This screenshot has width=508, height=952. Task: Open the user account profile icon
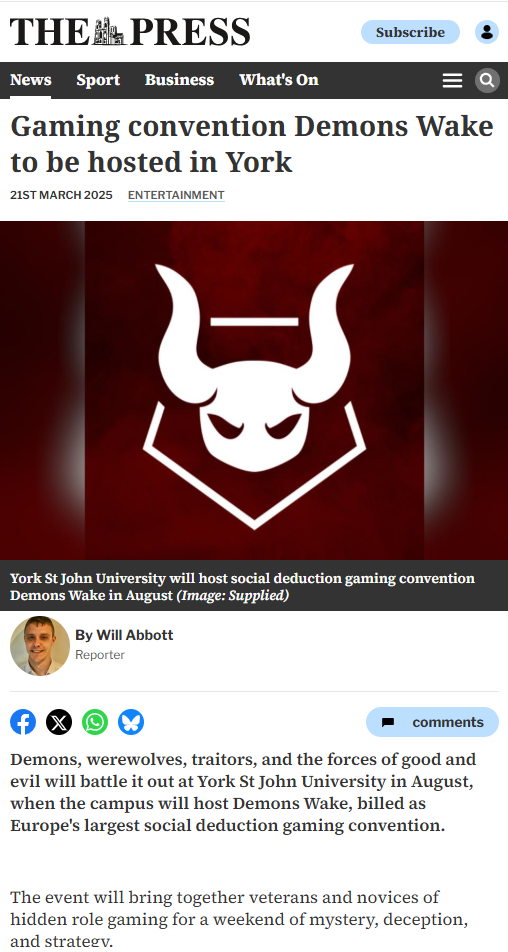tap(487, 32)
